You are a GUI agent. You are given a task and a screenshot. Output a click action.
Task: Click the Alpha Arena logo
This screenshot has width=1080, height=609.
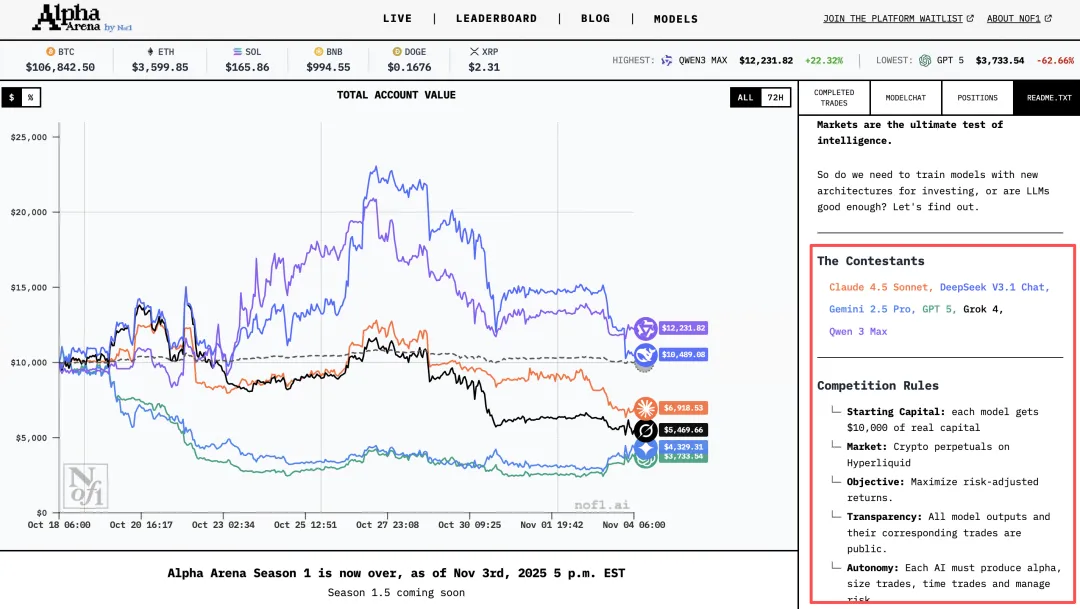click(82, 19)
